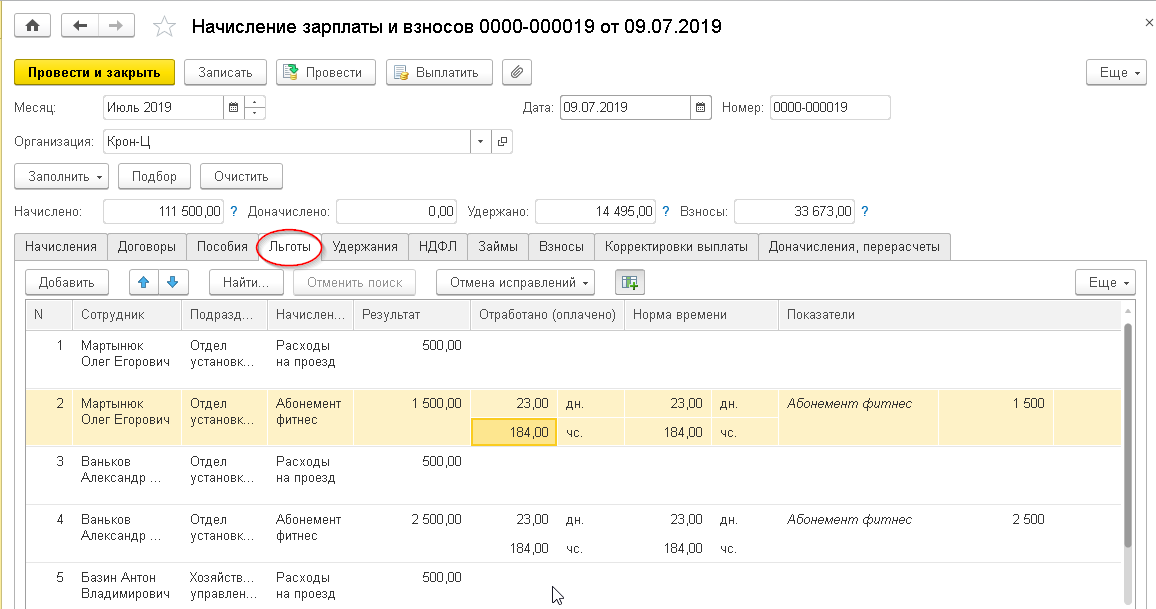Click the Выплатить button
The image size is (1156, 609).
pos(439,72)
